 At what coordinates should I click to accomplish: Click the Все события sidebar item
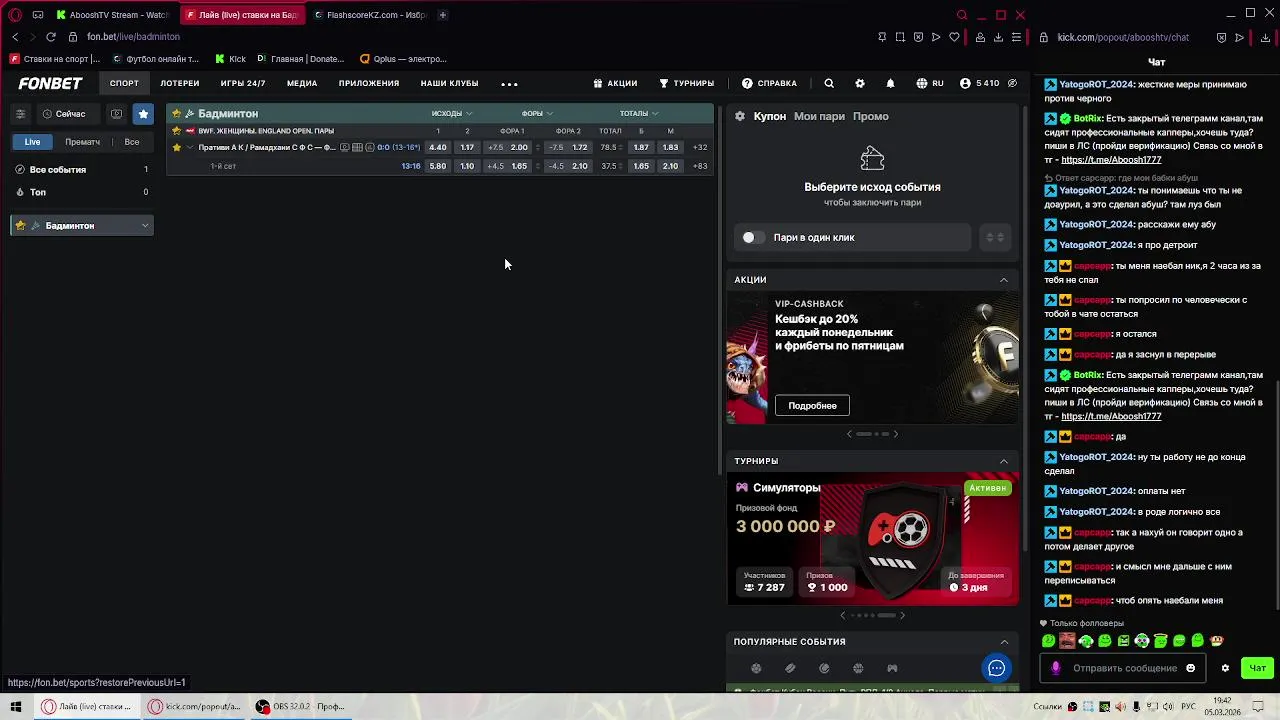[82, 170]
